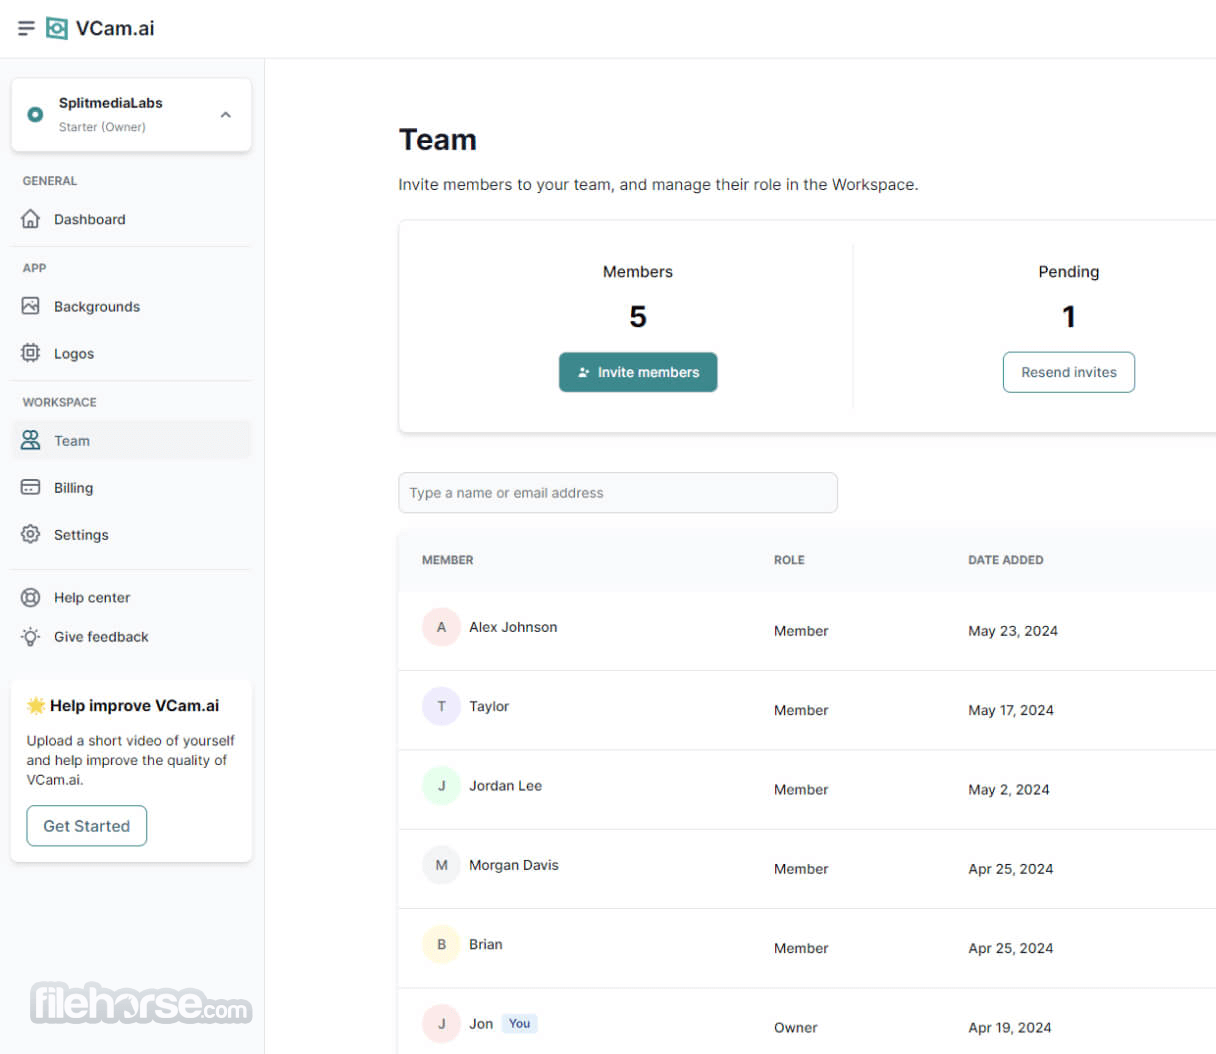Click Jon's avatar circle
The height and width of the screenshot is (1054, 1216).
click(x=441, y=1023)
